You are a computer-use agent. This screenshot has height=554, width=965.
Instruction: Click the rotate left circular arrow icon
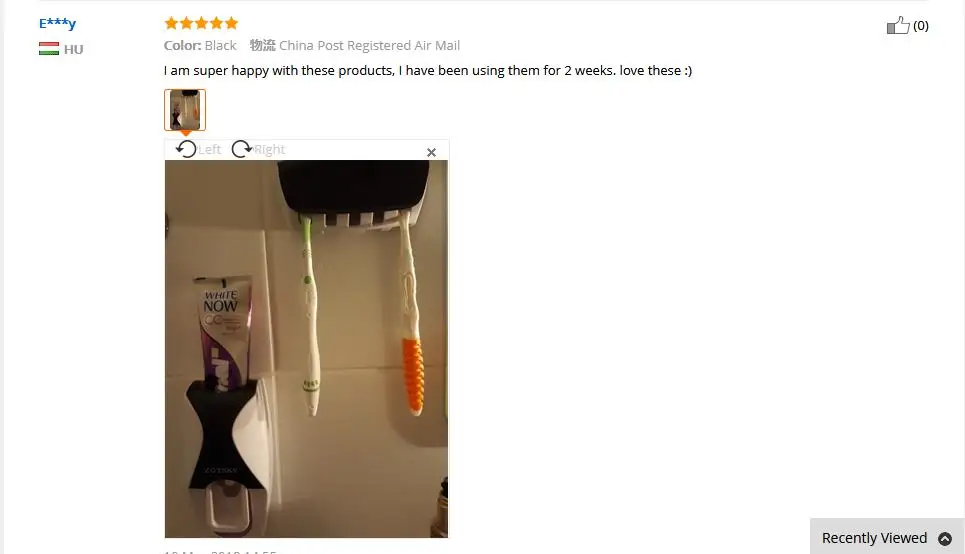pyautogui.click(x=186, y=149)
